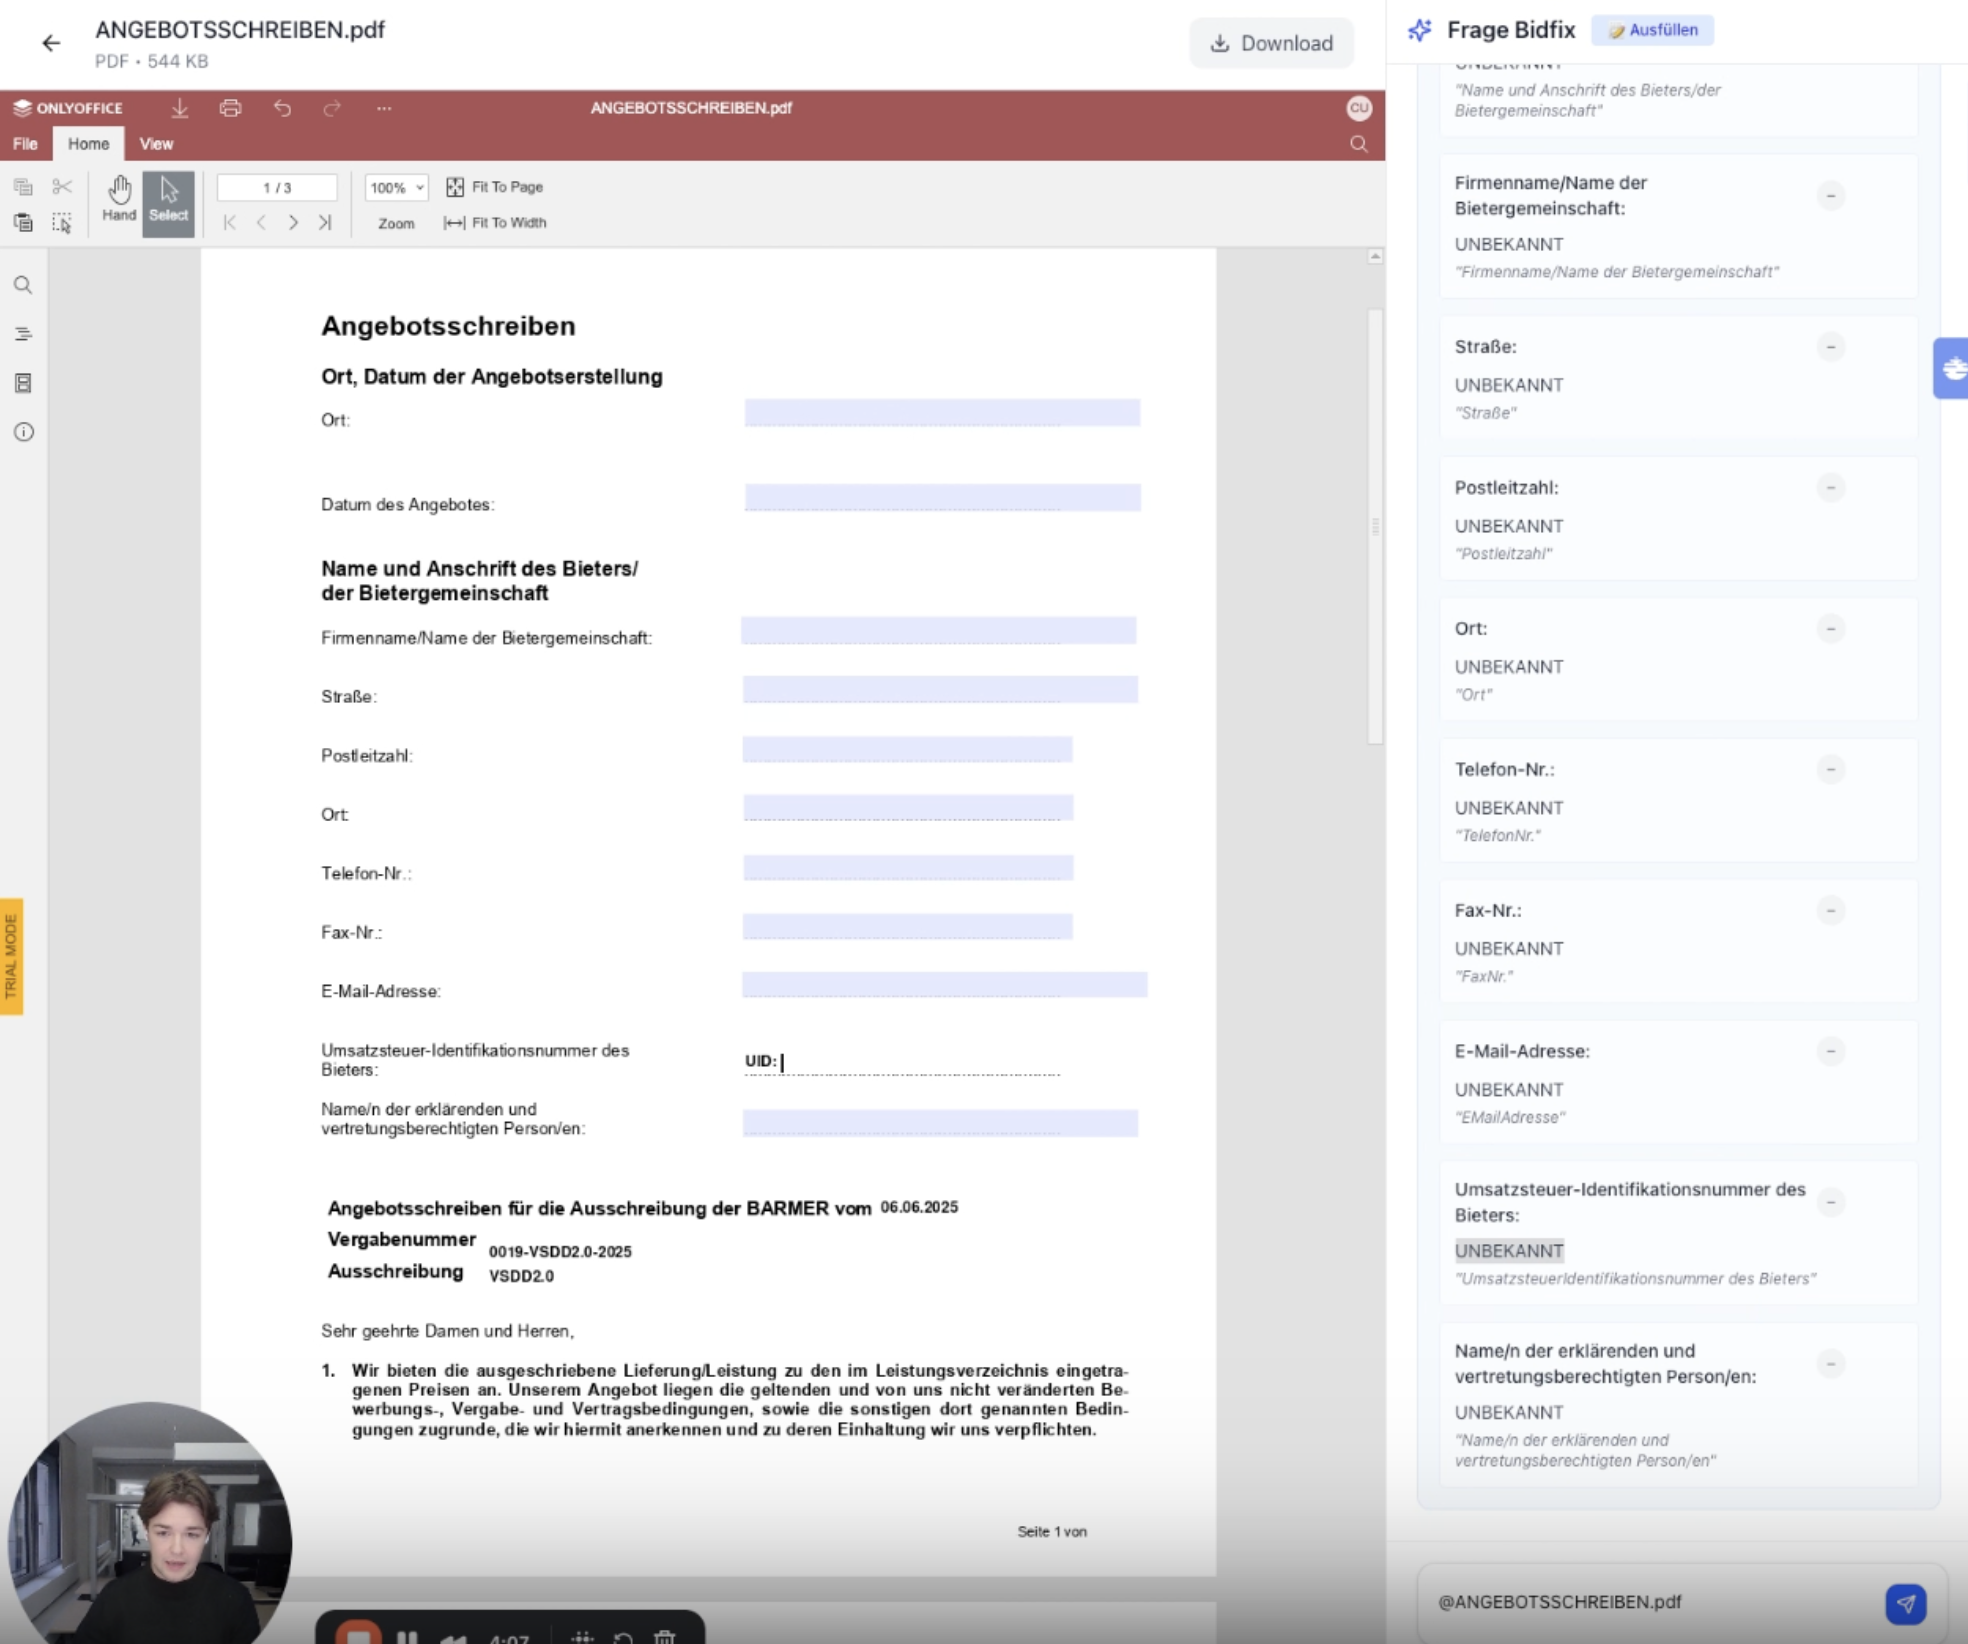Open the 100% zoom dropdown
1968x1644 pixels.
point(396,188)
